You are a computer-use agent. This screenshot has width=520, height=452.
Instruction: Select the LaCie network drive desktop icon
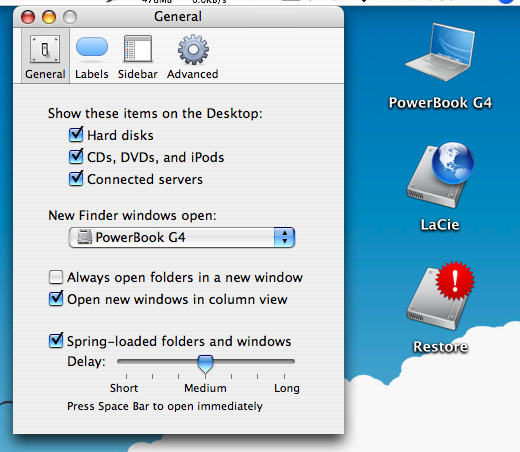440,175
